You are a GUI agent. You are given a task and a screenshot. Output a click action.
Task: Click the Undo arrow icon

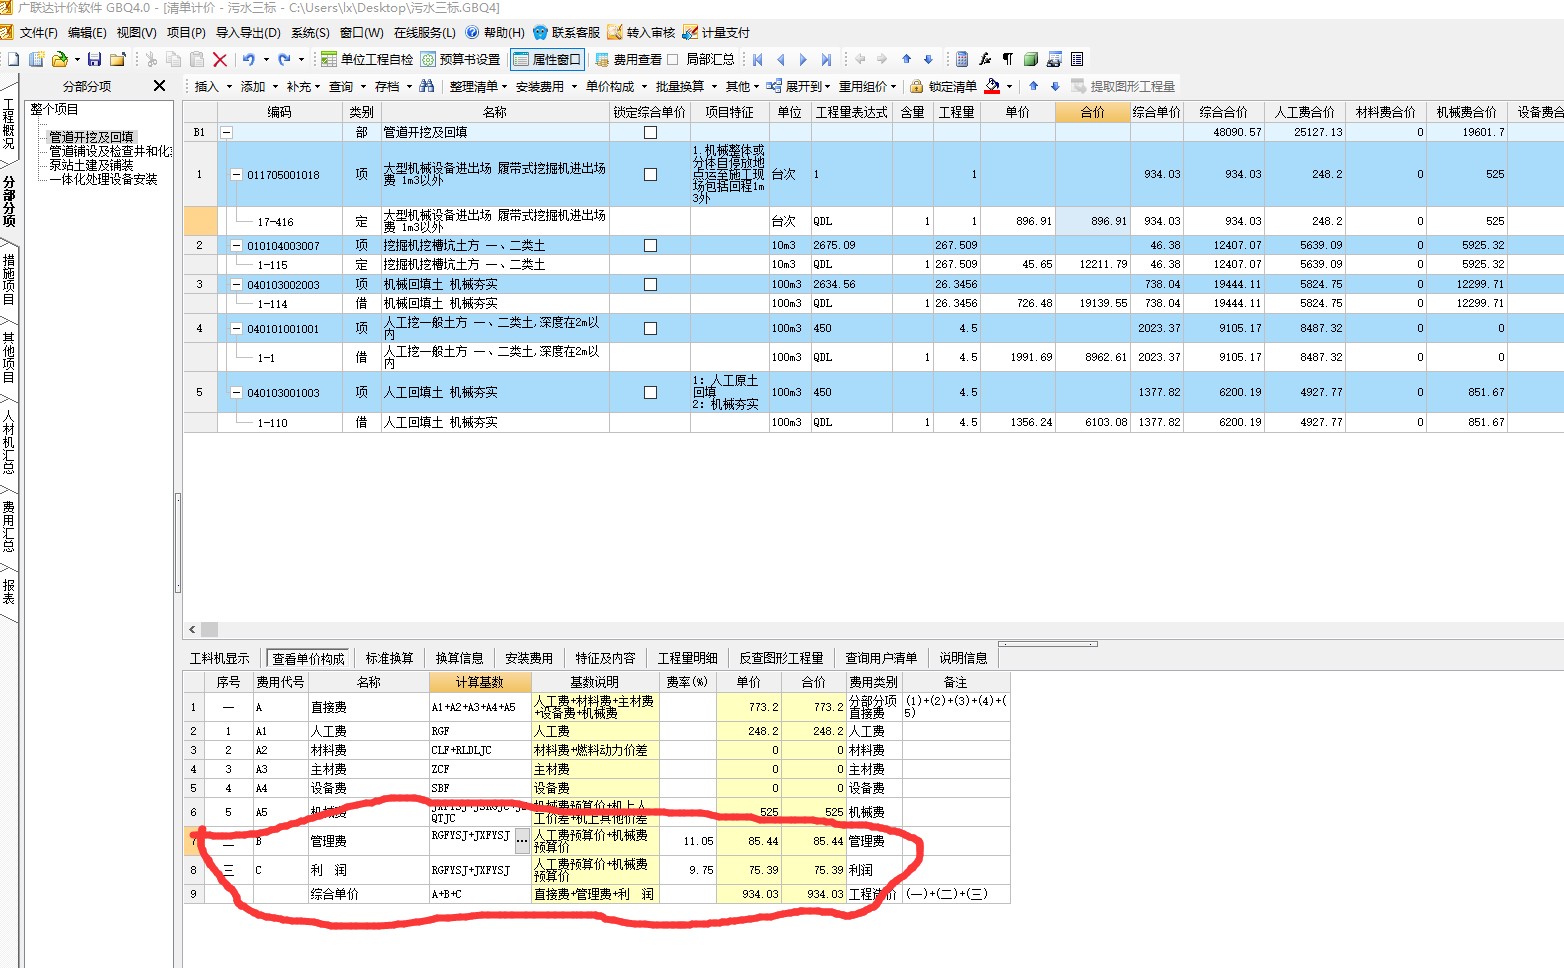(249, 60)
